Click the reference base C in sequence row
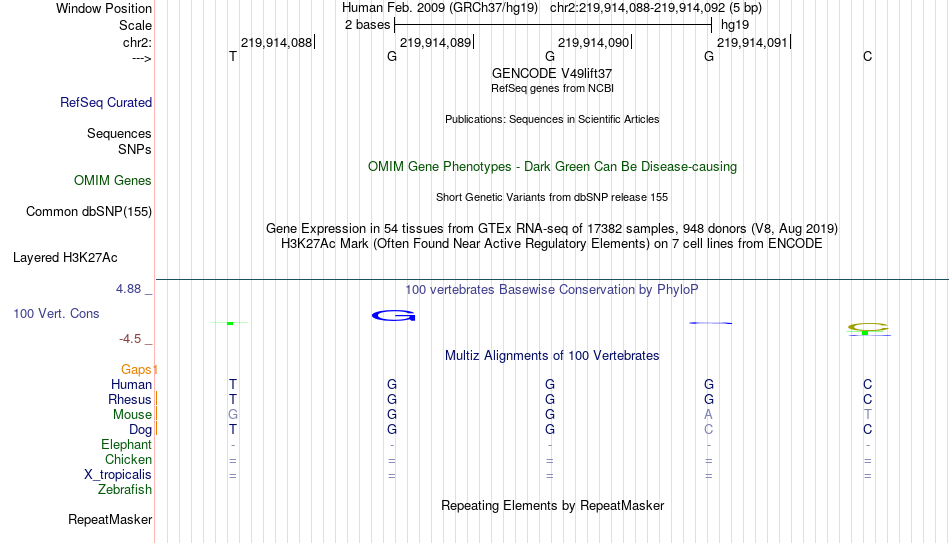 868,56
